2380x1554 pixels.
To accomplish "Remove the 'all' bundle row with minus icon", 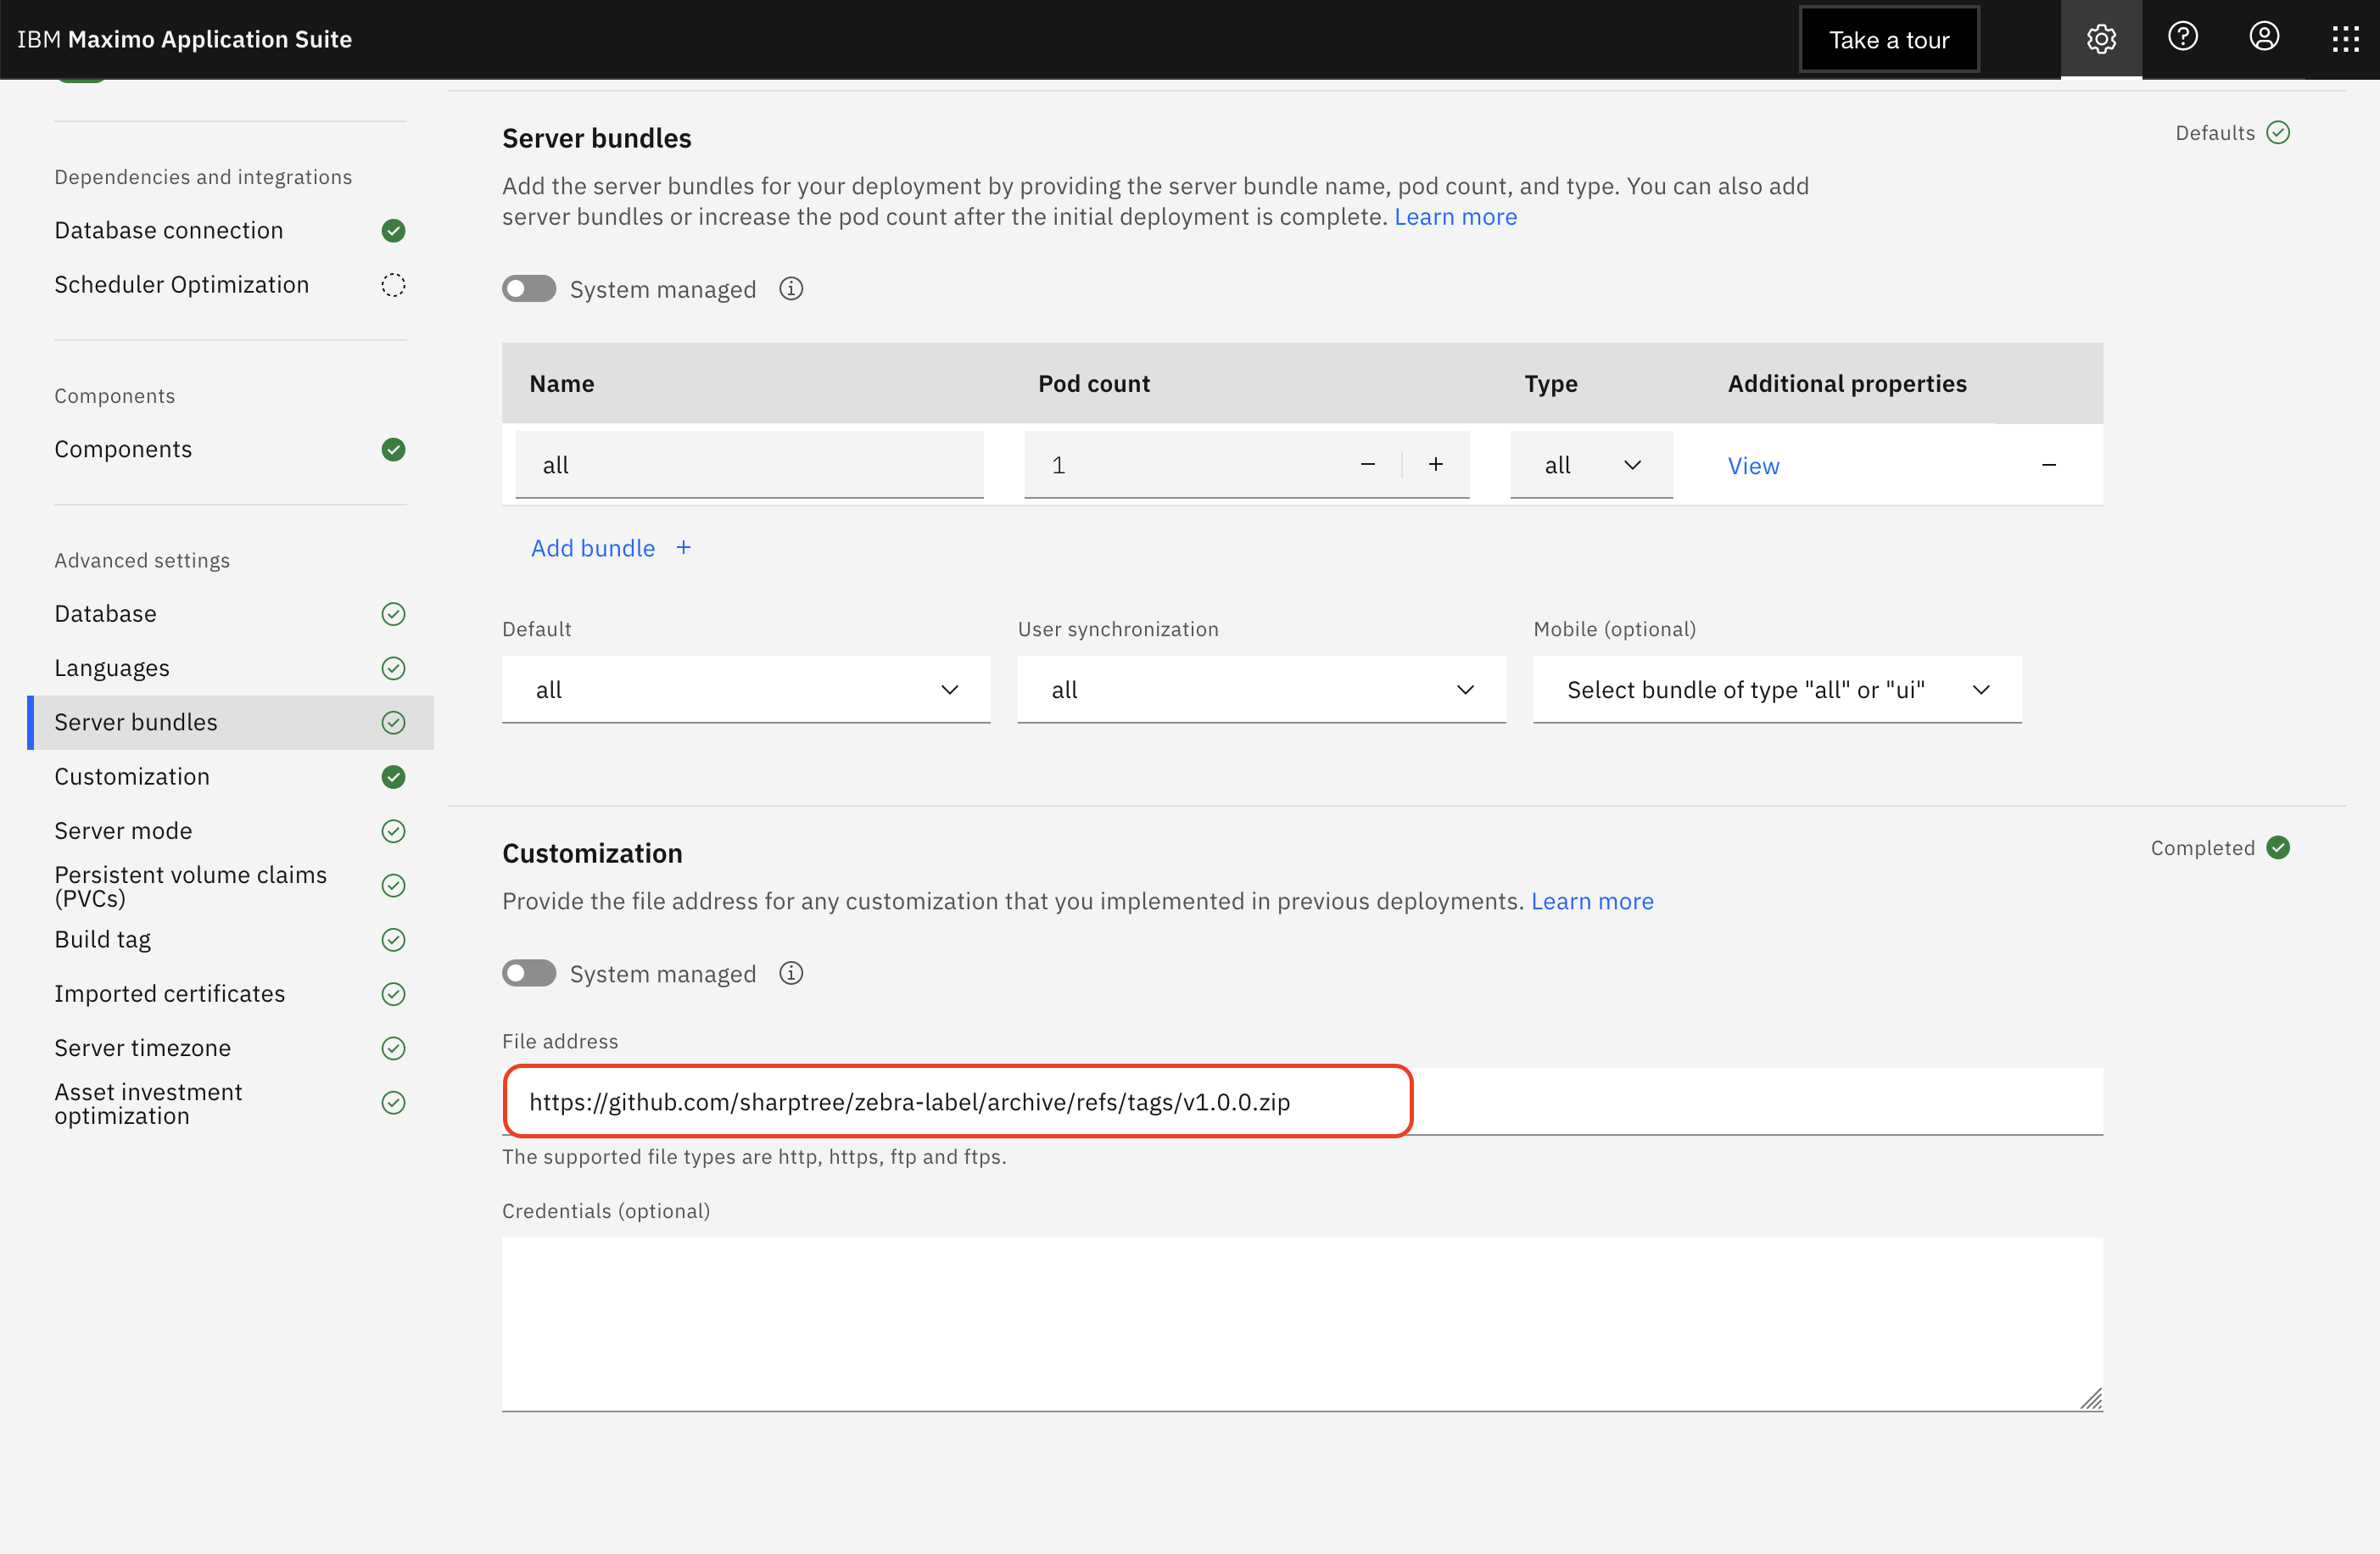I will point(2048,465).
